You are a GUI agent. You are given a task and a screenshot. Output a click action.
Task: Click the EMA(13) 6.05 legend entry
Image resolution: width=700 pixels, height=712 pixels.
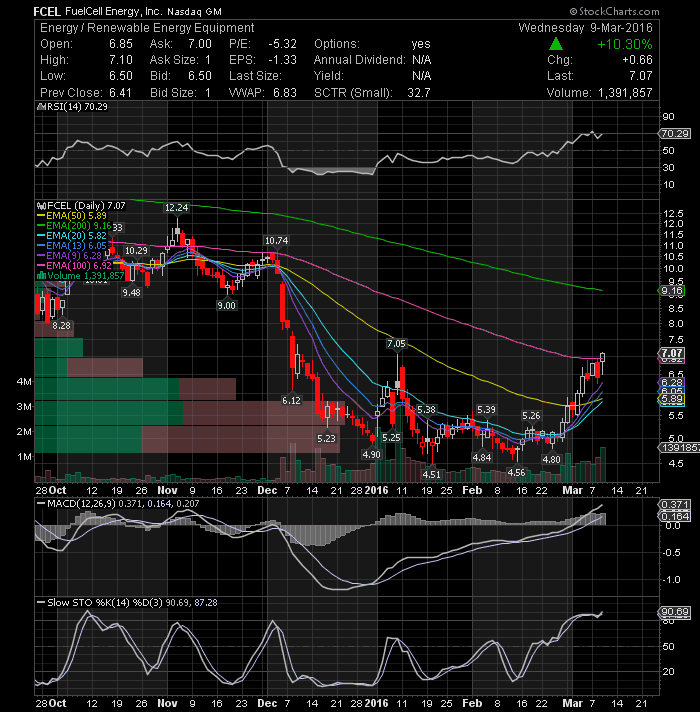point(72,246)
